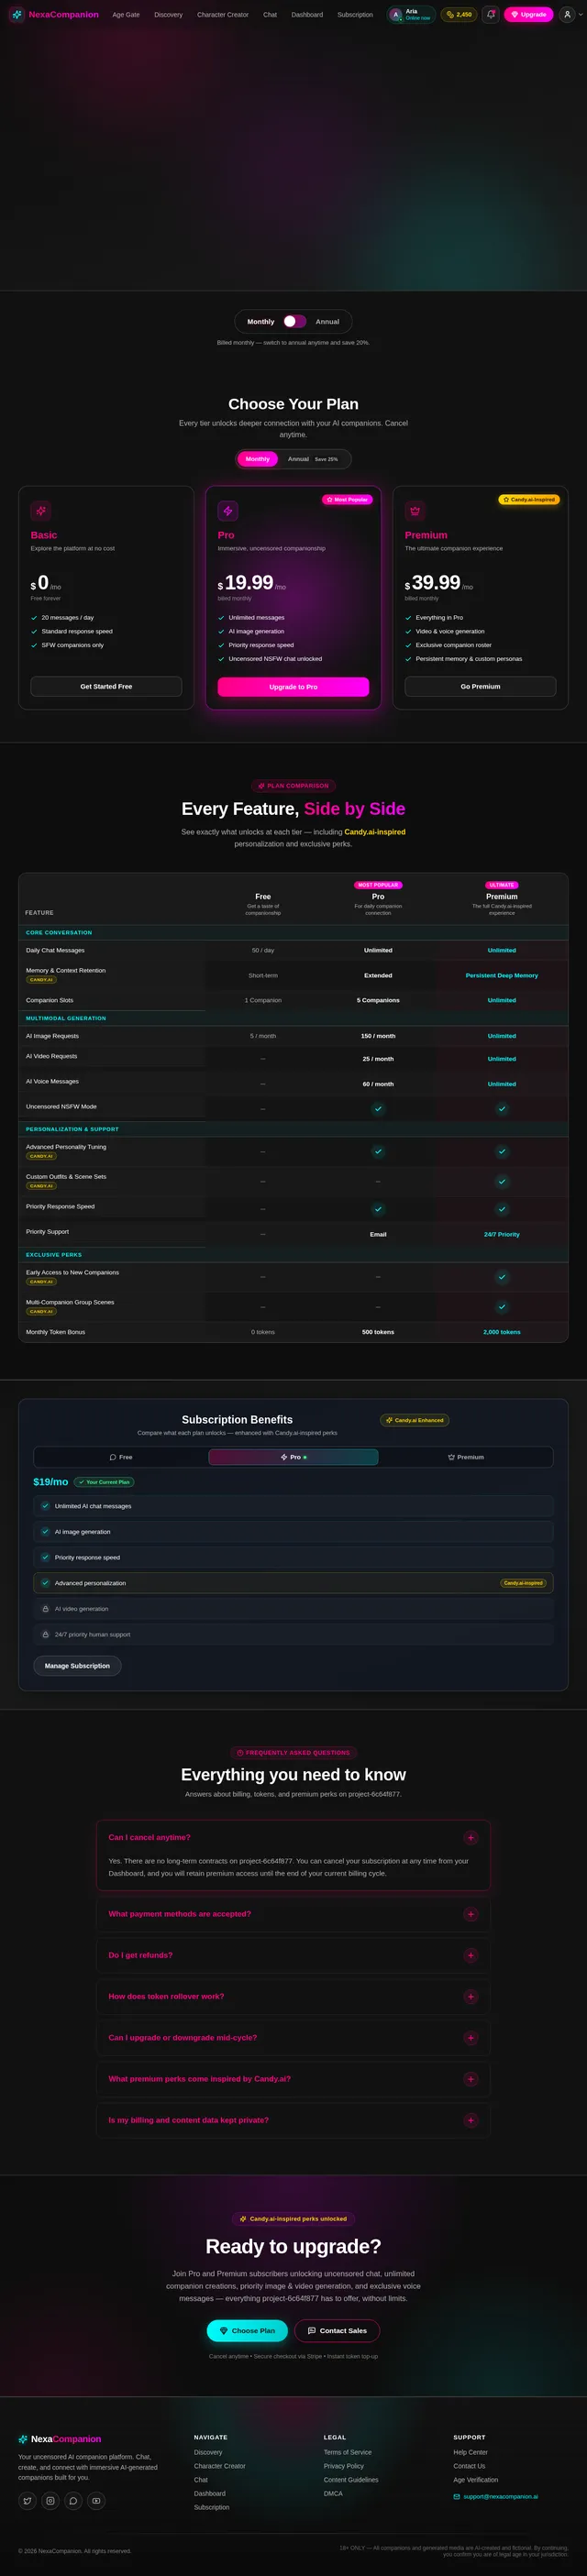Expand 'How does token rollover work?'
This screenshot has width=587, height=2576.
point(293,1996)
